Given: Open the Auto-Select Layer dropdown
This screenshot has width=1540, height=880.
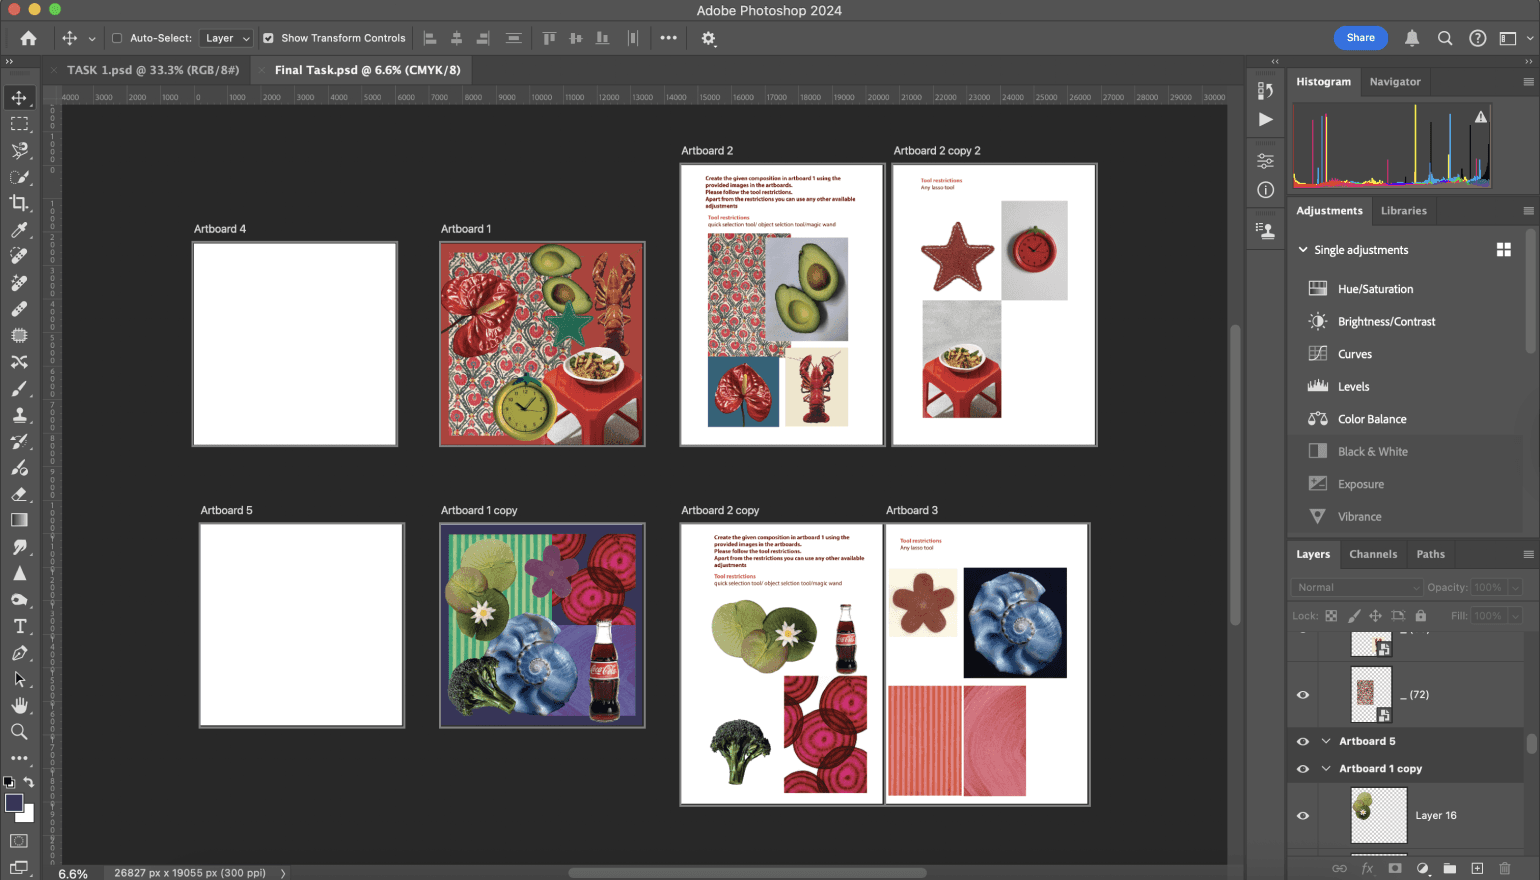Looking at the screenshot, I should tap(226, 38).
